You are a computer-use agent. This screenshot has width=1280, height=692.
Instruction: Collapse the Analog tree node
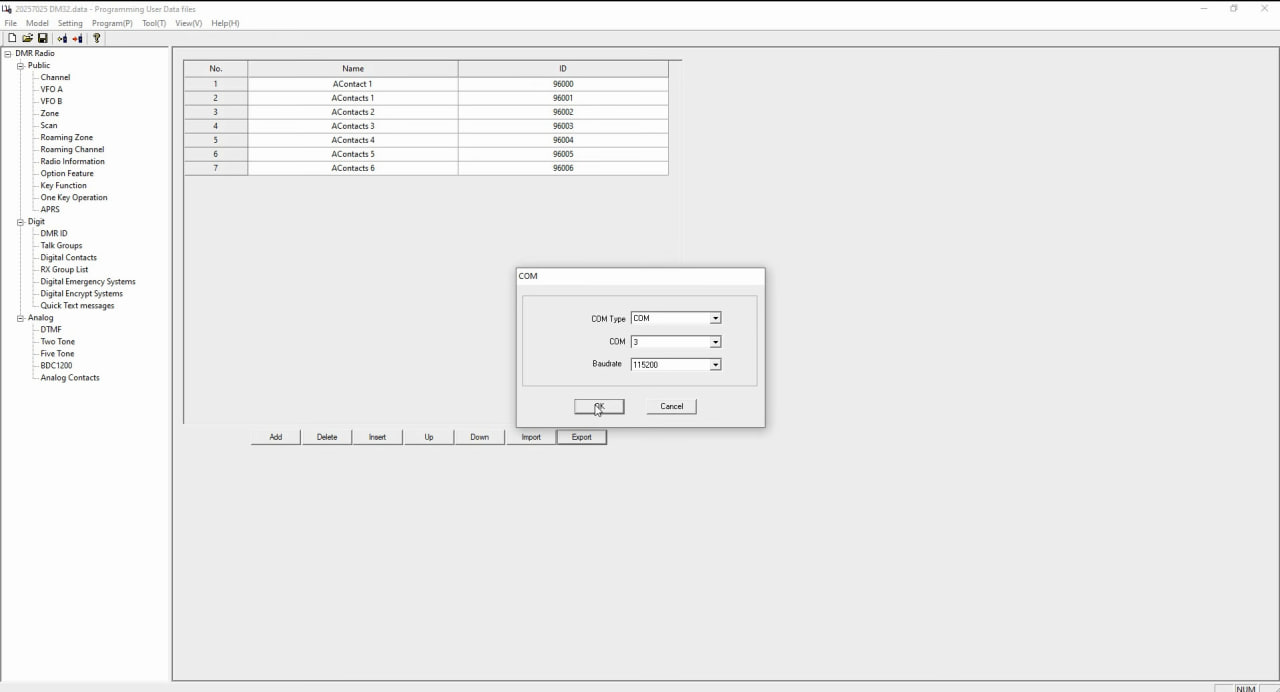(20, 318)
